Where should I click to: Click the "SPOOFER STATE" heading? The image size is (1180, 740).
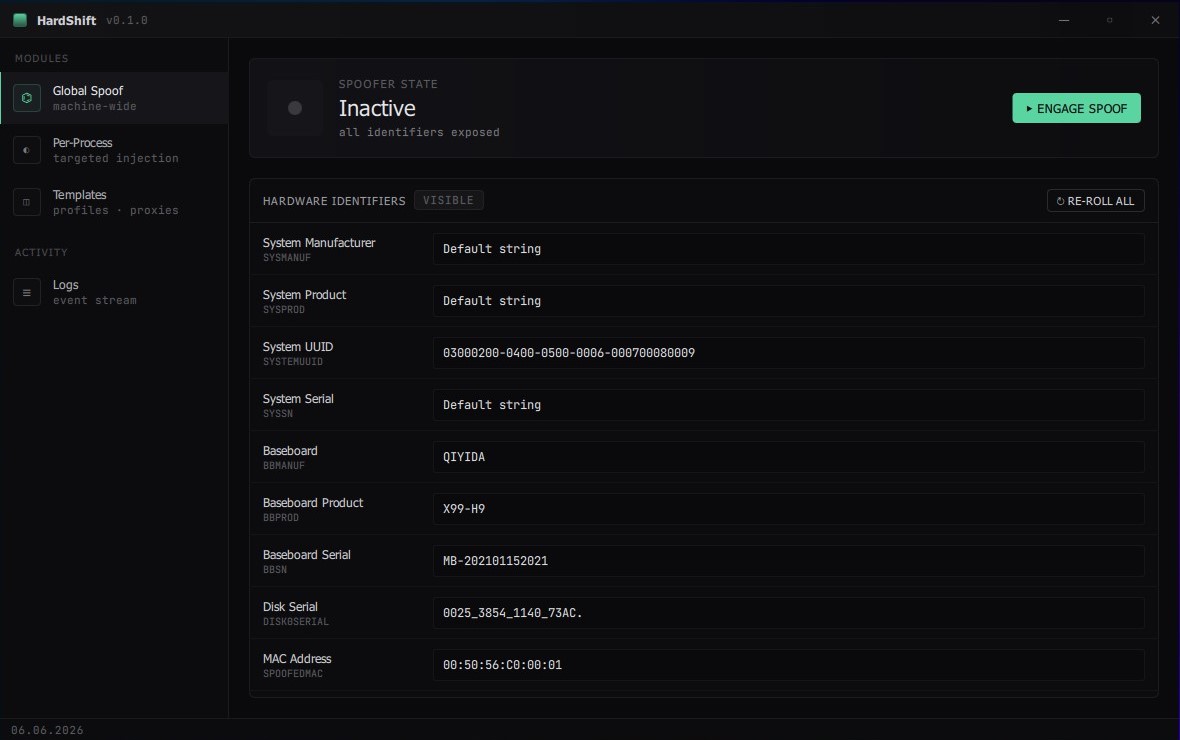tap(388, 84)
